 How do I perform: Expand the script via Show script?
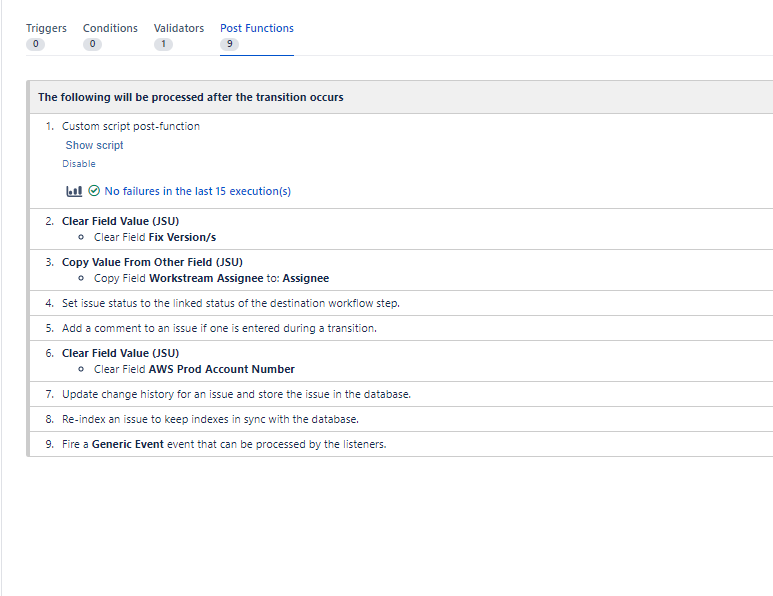95,145
